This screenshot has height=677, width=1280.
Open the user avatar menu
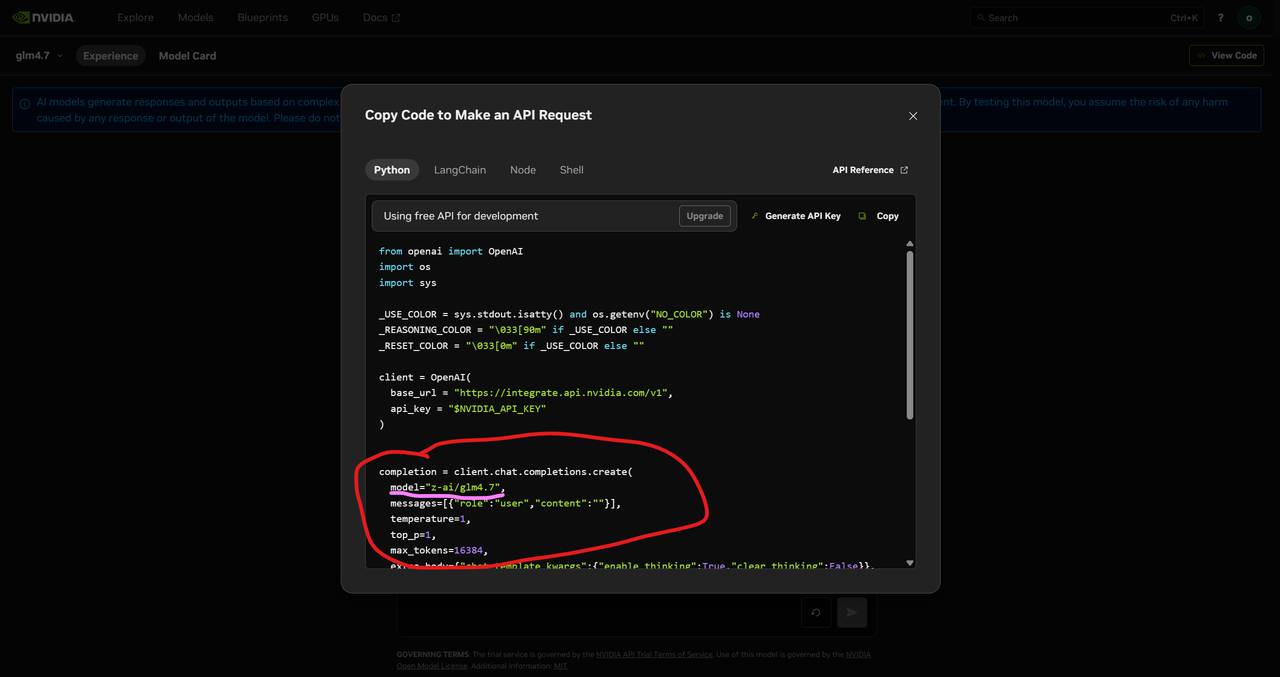tap(1249, 17)
